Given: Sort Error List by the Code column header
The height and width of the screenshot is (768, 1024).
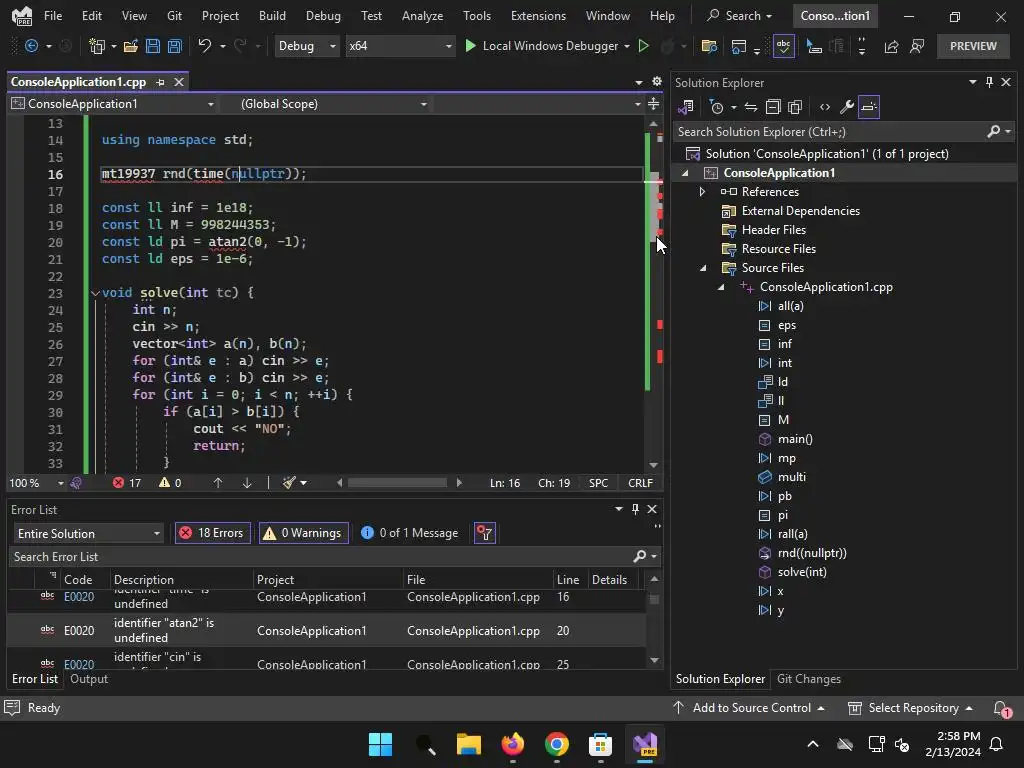Looking at the screenshot, I should [x=78, y=579].
